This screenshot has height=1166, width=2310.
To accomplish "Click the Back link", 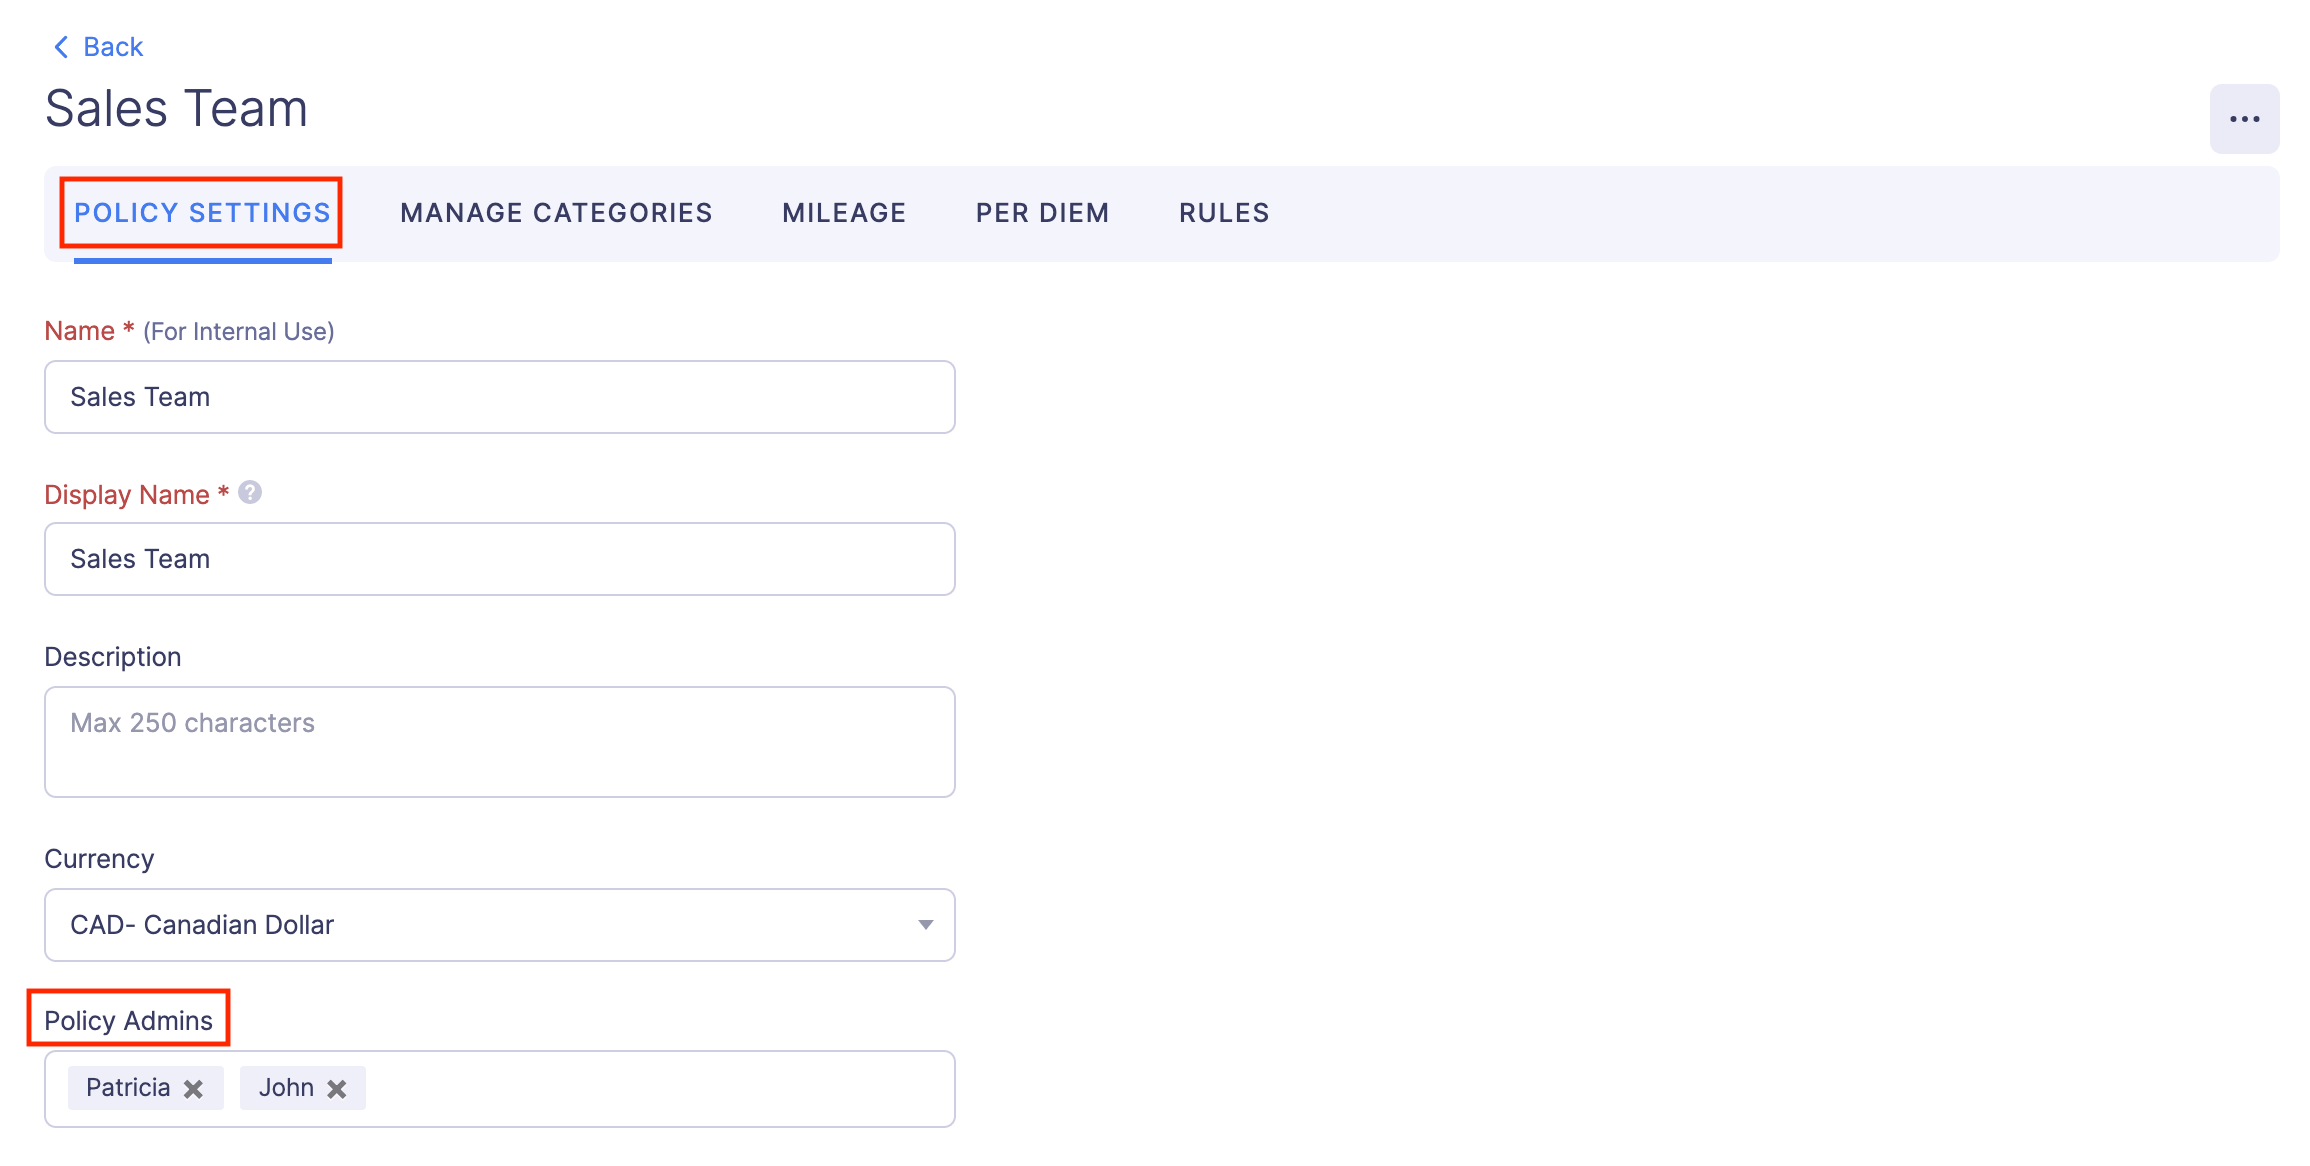I will tap(113, 46).
